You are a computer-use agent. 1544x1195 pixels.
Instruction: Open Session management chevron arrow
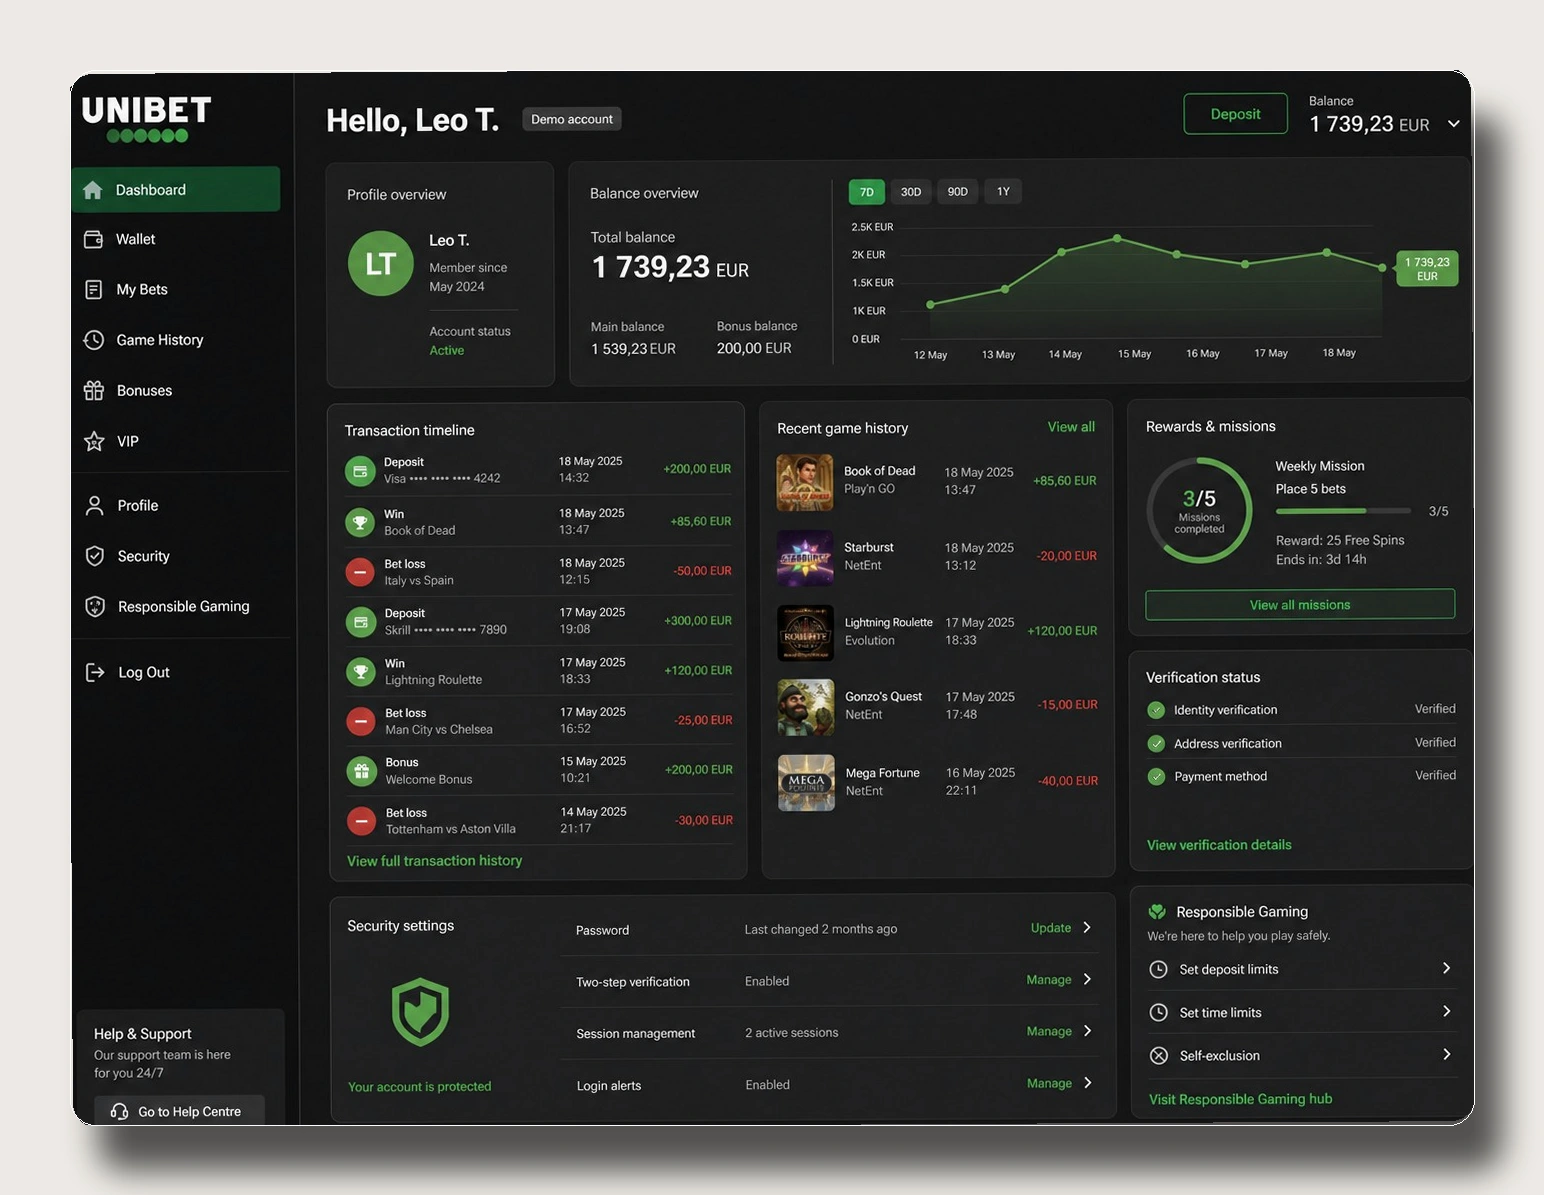click(1087, 1031)
